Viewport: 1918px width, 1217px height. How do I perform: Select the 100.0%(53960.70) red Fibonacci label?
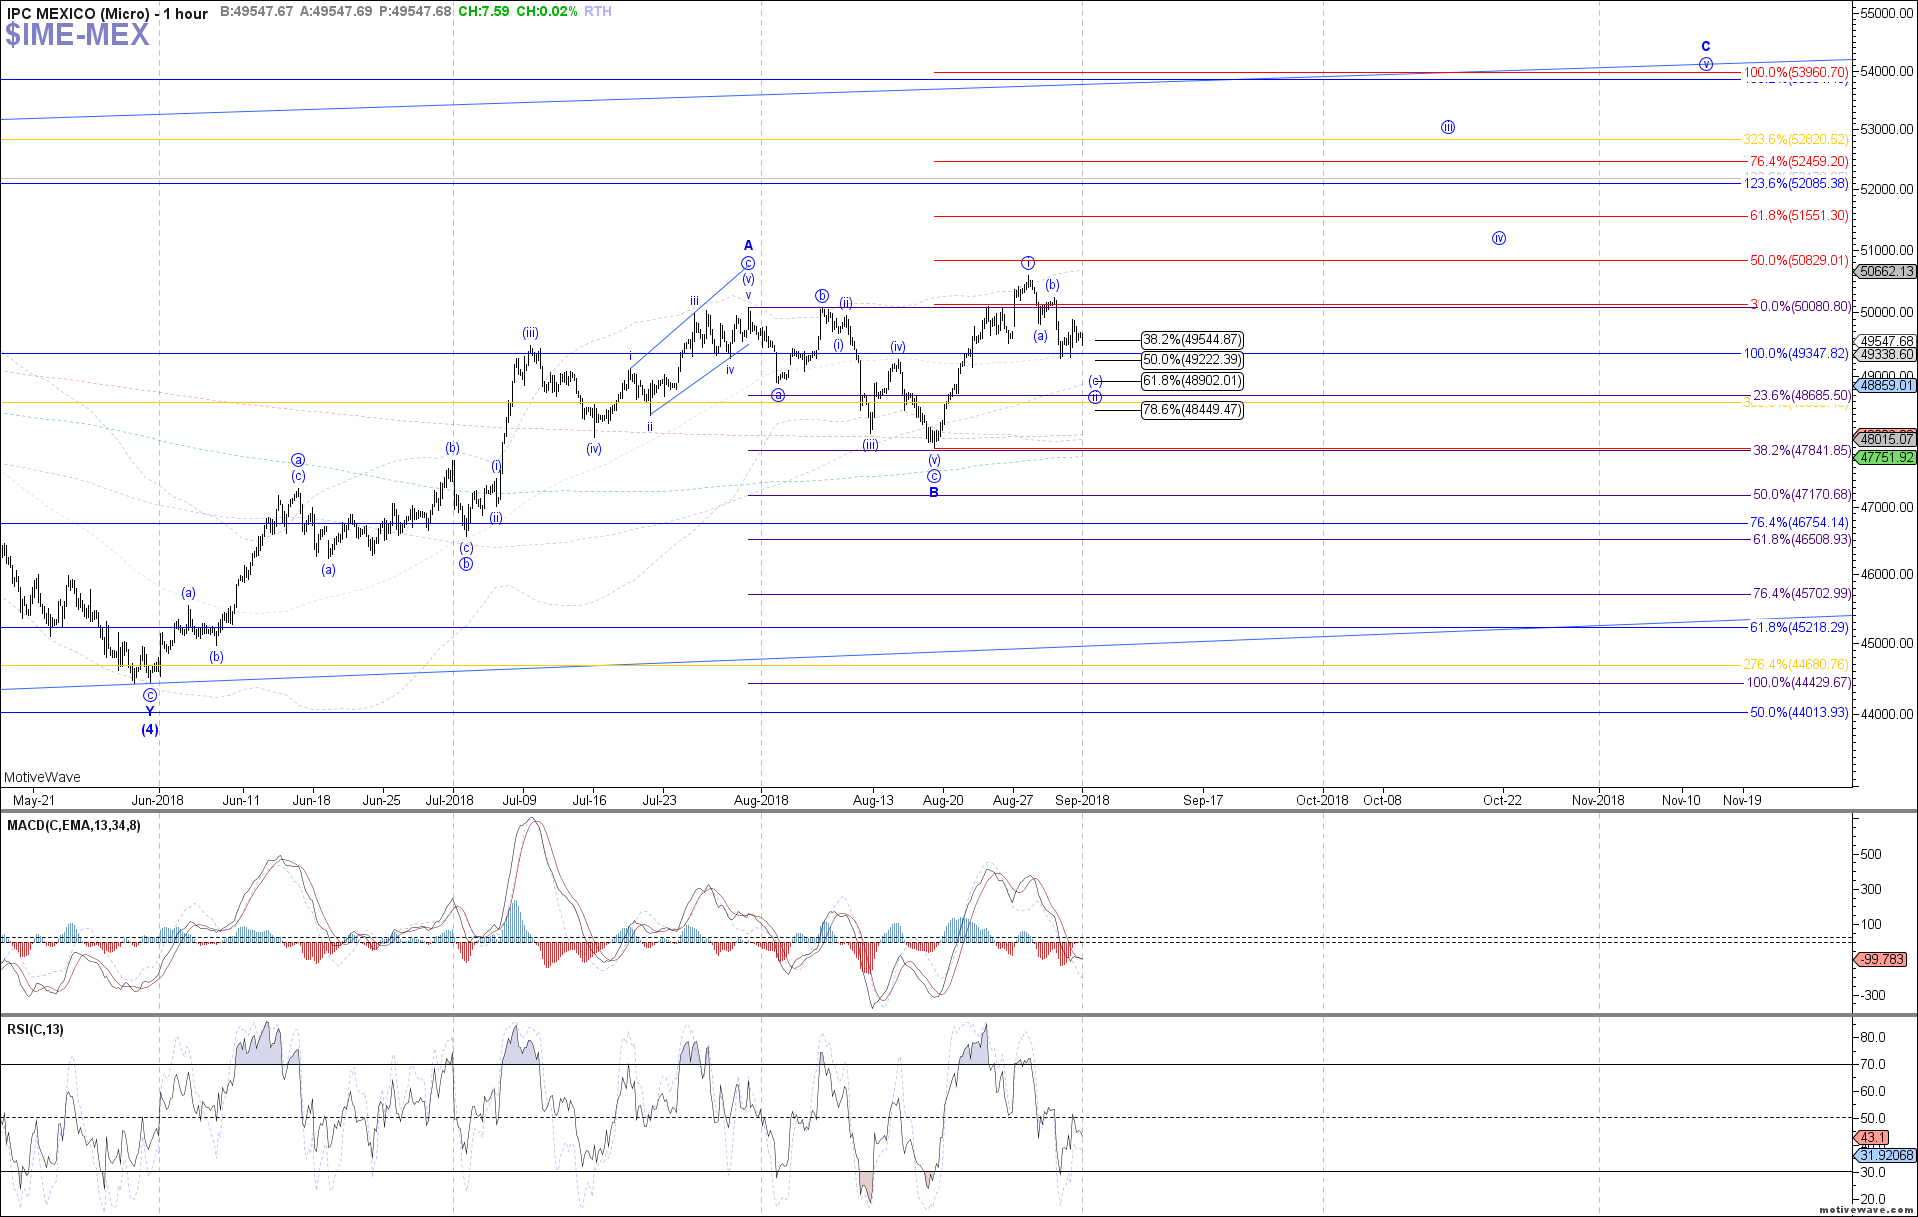1796,73
